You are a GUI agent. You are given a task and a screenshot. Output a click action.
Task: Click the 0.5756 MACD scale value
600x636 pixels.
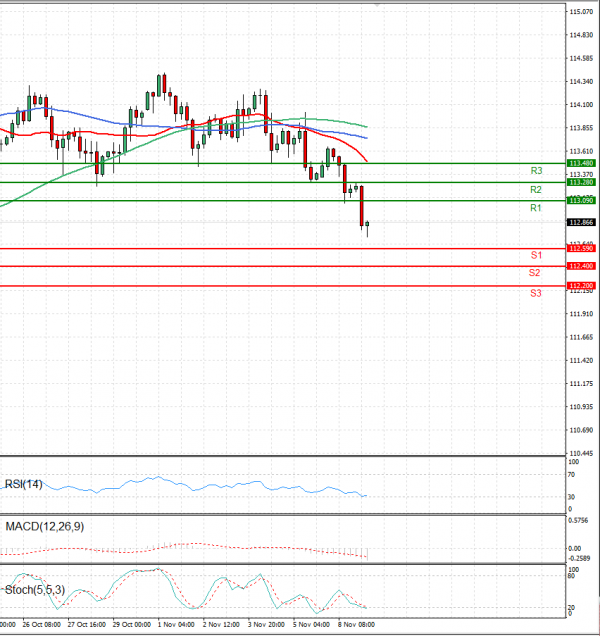pyautogui.click(x=578, y=520)
